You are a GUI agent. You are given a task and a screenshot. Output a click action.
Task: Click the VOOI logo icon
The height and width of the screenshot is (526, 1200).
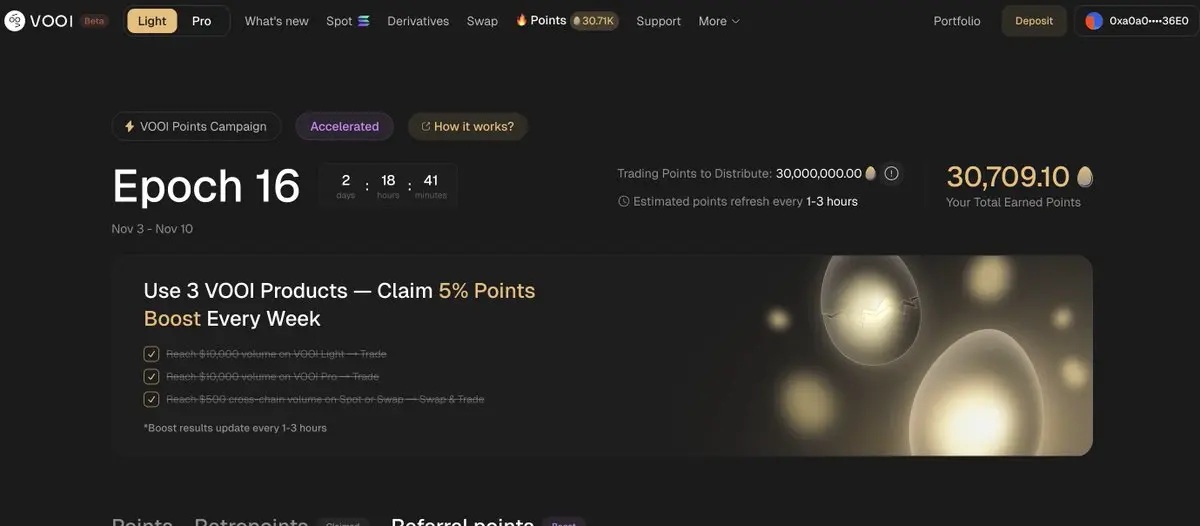(x=15, y=21)
